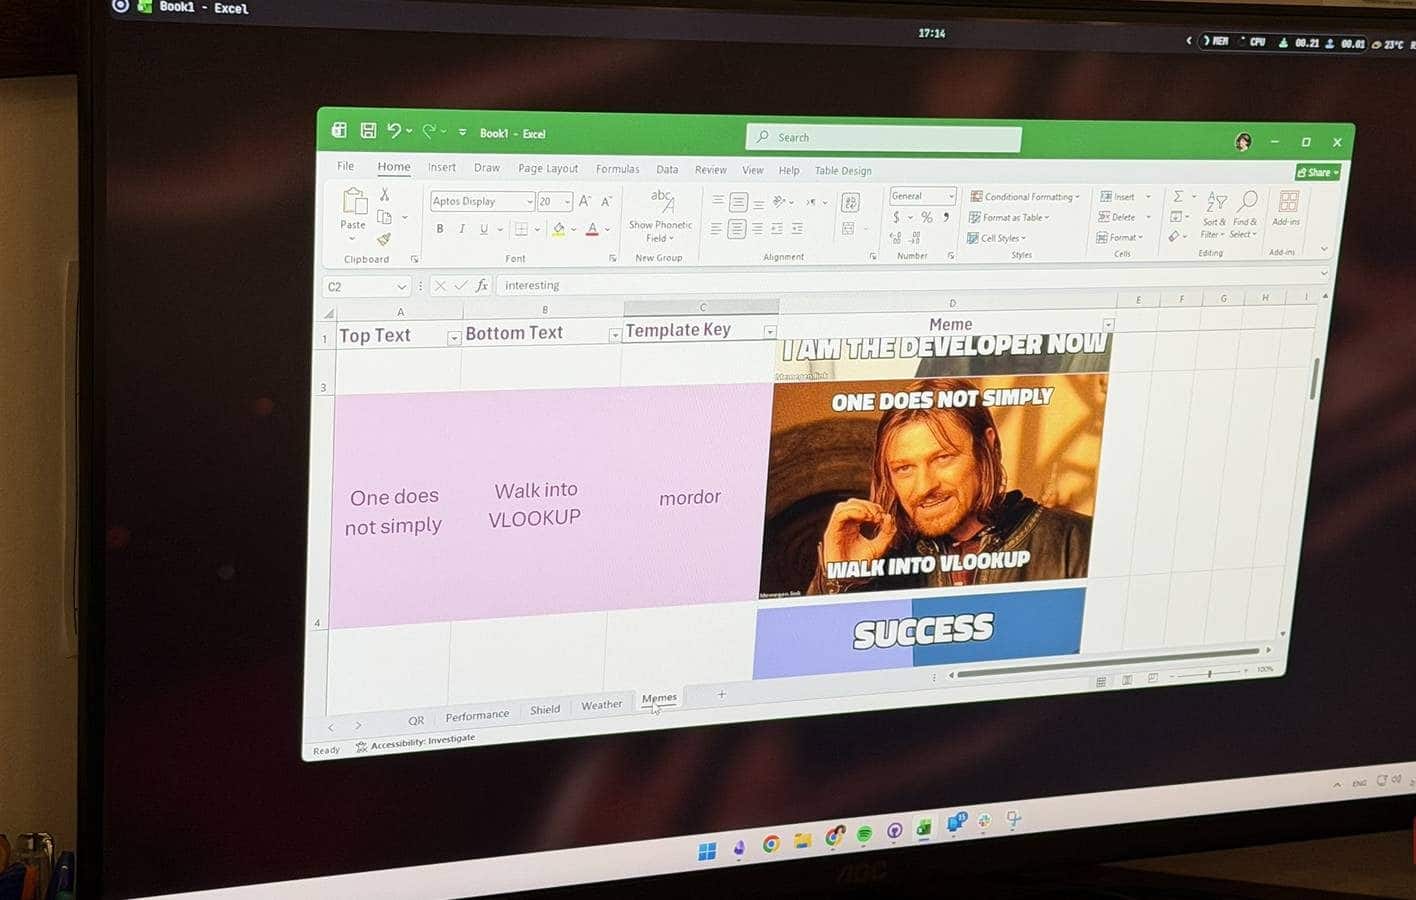Click Format as Table button
The height and width of the screenshot is (900, 1416).
[x=1009, y=218]
